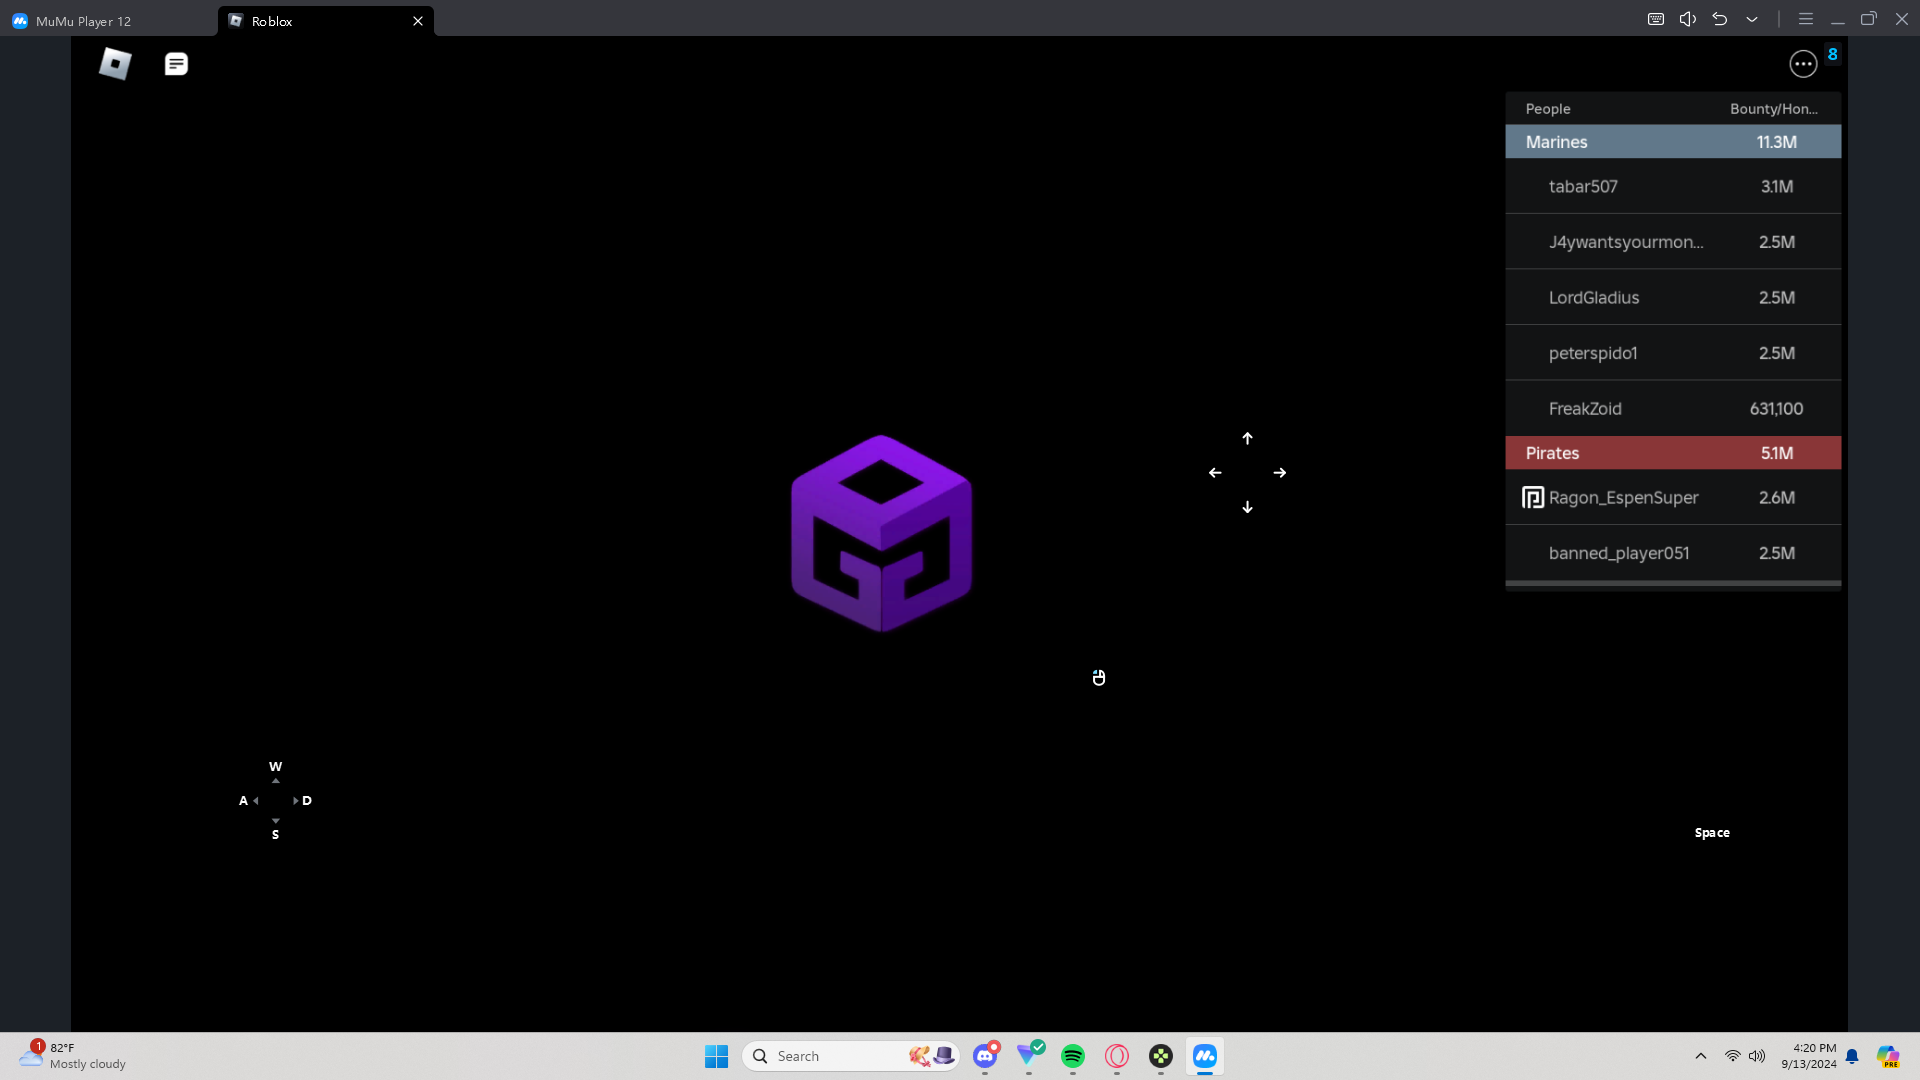
Task: Click the 631,100 bounty value
Action: [x=1776, y=409]
